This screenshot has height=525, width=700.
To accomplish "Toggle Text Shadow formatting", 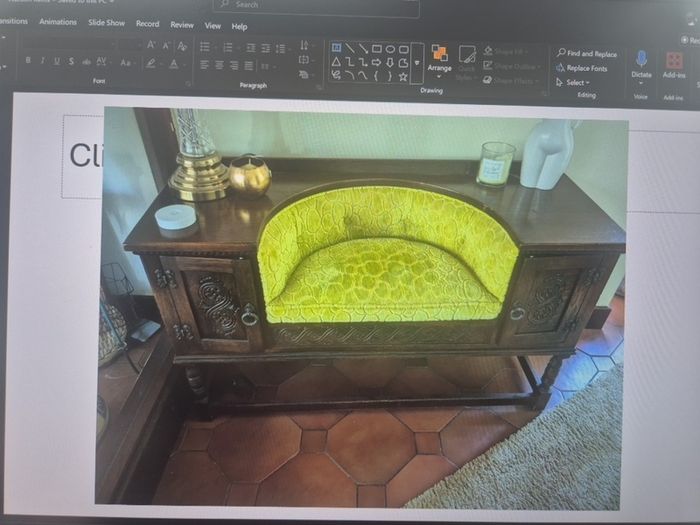I will point(71,61).
